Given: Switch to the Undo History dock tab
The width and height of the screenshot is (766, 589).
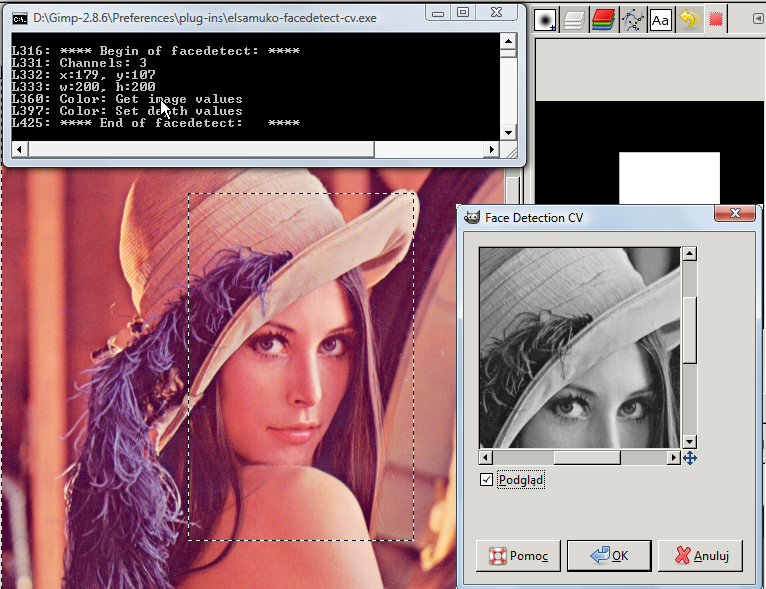Looking at the screenshot, I should click(689, 20).
